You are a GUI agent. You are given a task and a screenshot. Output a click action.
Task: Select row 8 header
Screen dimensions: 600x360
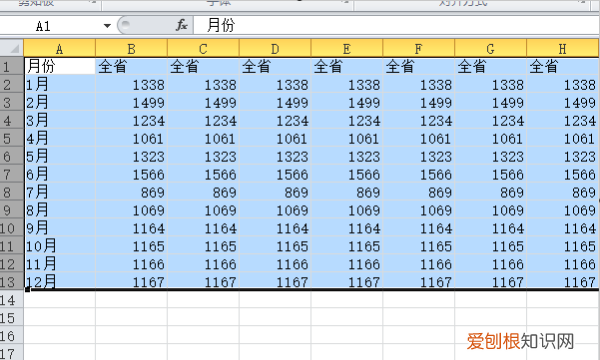tap(11, 192)
